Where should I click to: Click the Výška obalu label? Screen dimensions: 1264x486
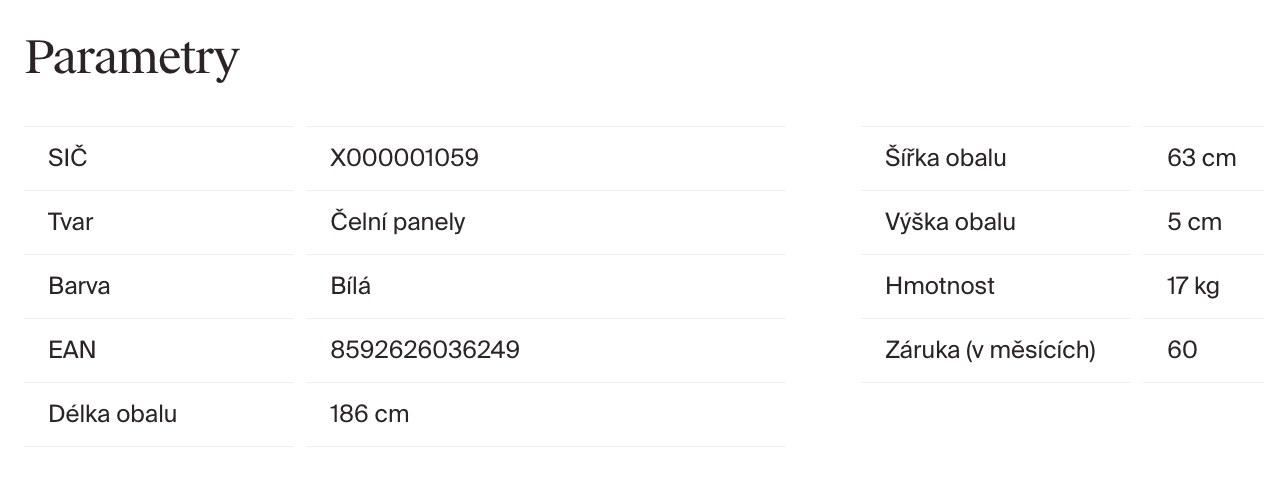[950, 222]
